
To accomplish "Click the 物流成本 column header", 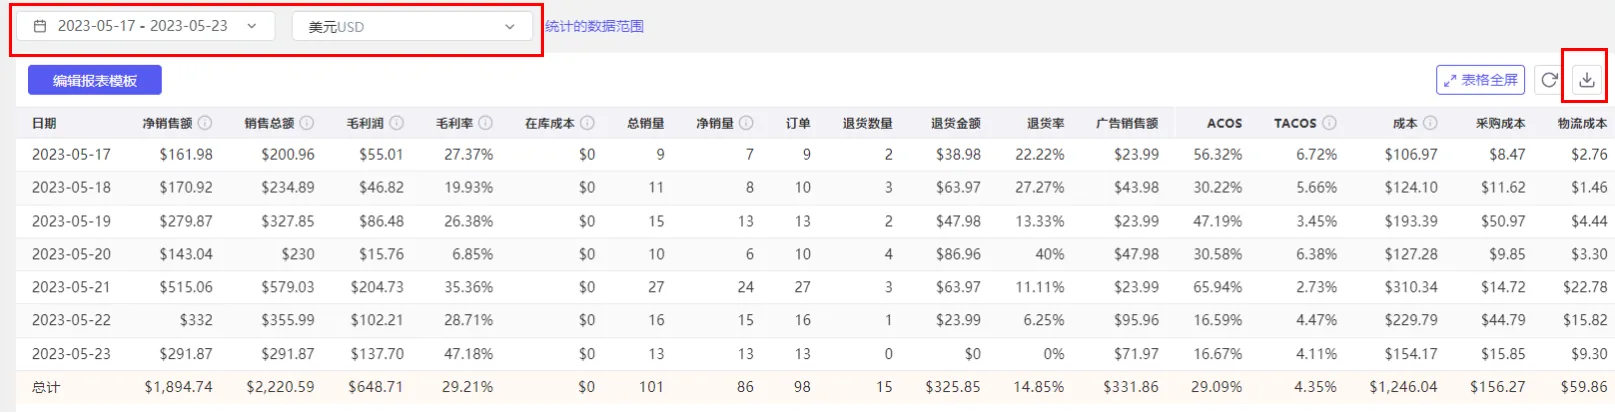I will [1582, 123].
